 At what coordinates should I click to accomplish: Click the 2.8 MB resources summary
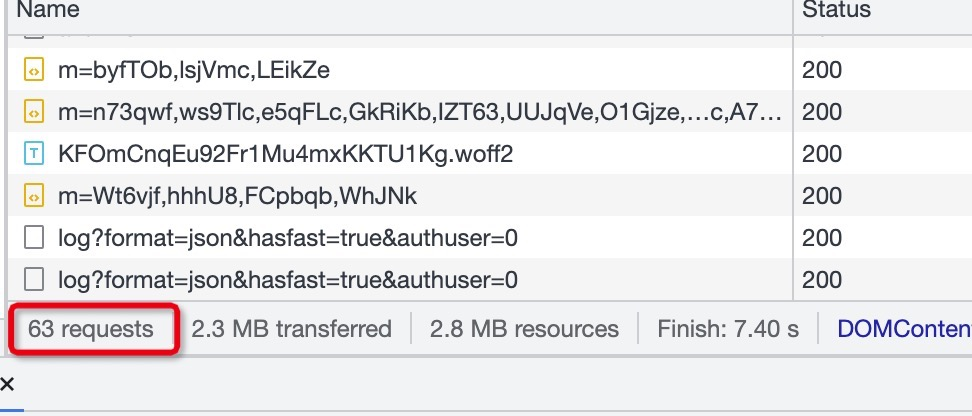click(524, 329)
